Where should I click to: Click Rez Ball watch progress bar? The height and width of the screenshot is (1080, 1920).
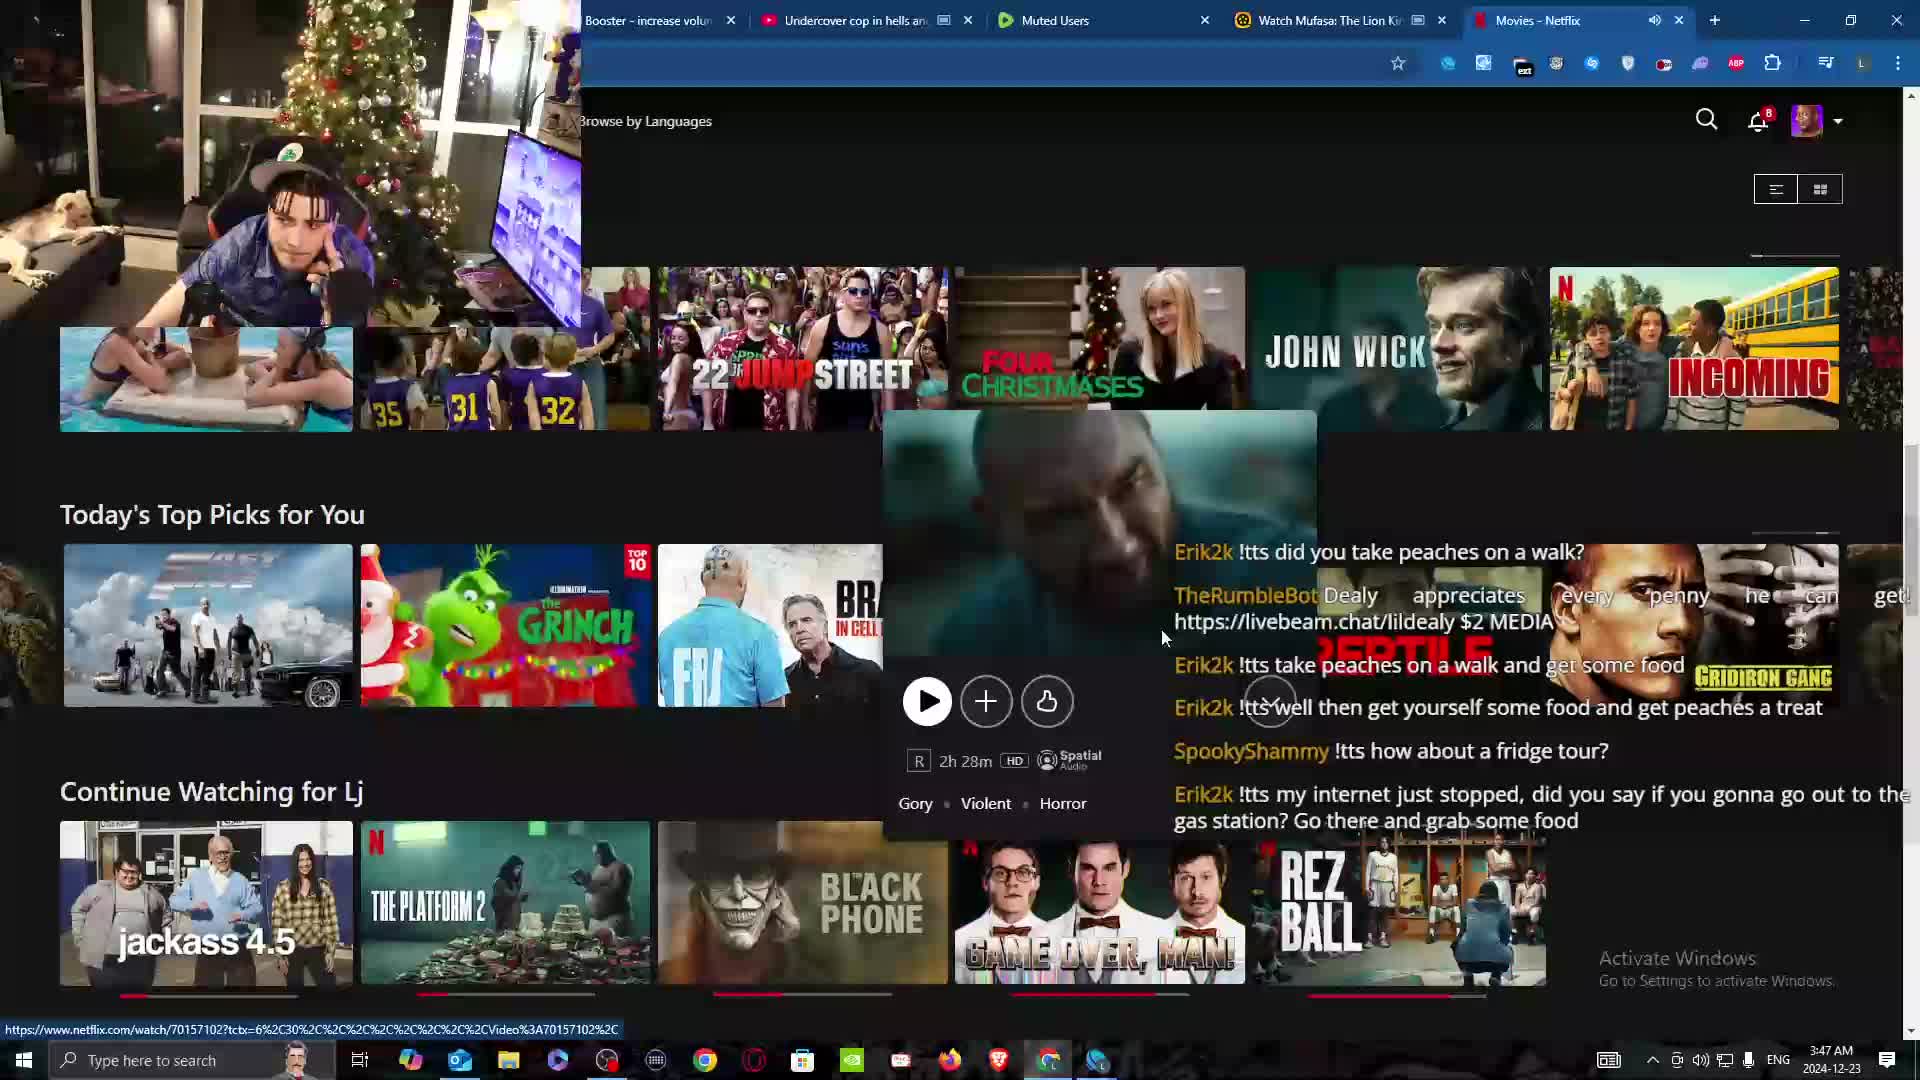click(1398, 996)
